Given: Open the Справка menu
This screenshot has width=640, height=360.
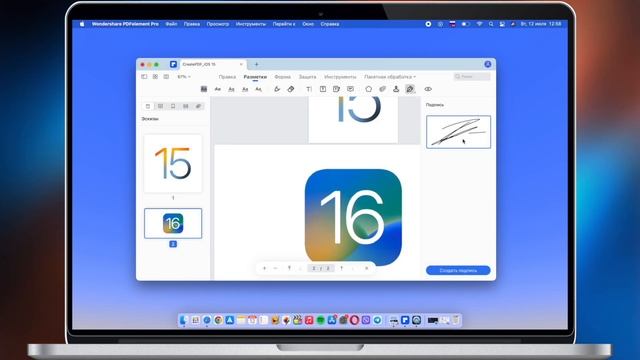Looking at the screenshot, I should pyautogui.click(x=330, y=24).
